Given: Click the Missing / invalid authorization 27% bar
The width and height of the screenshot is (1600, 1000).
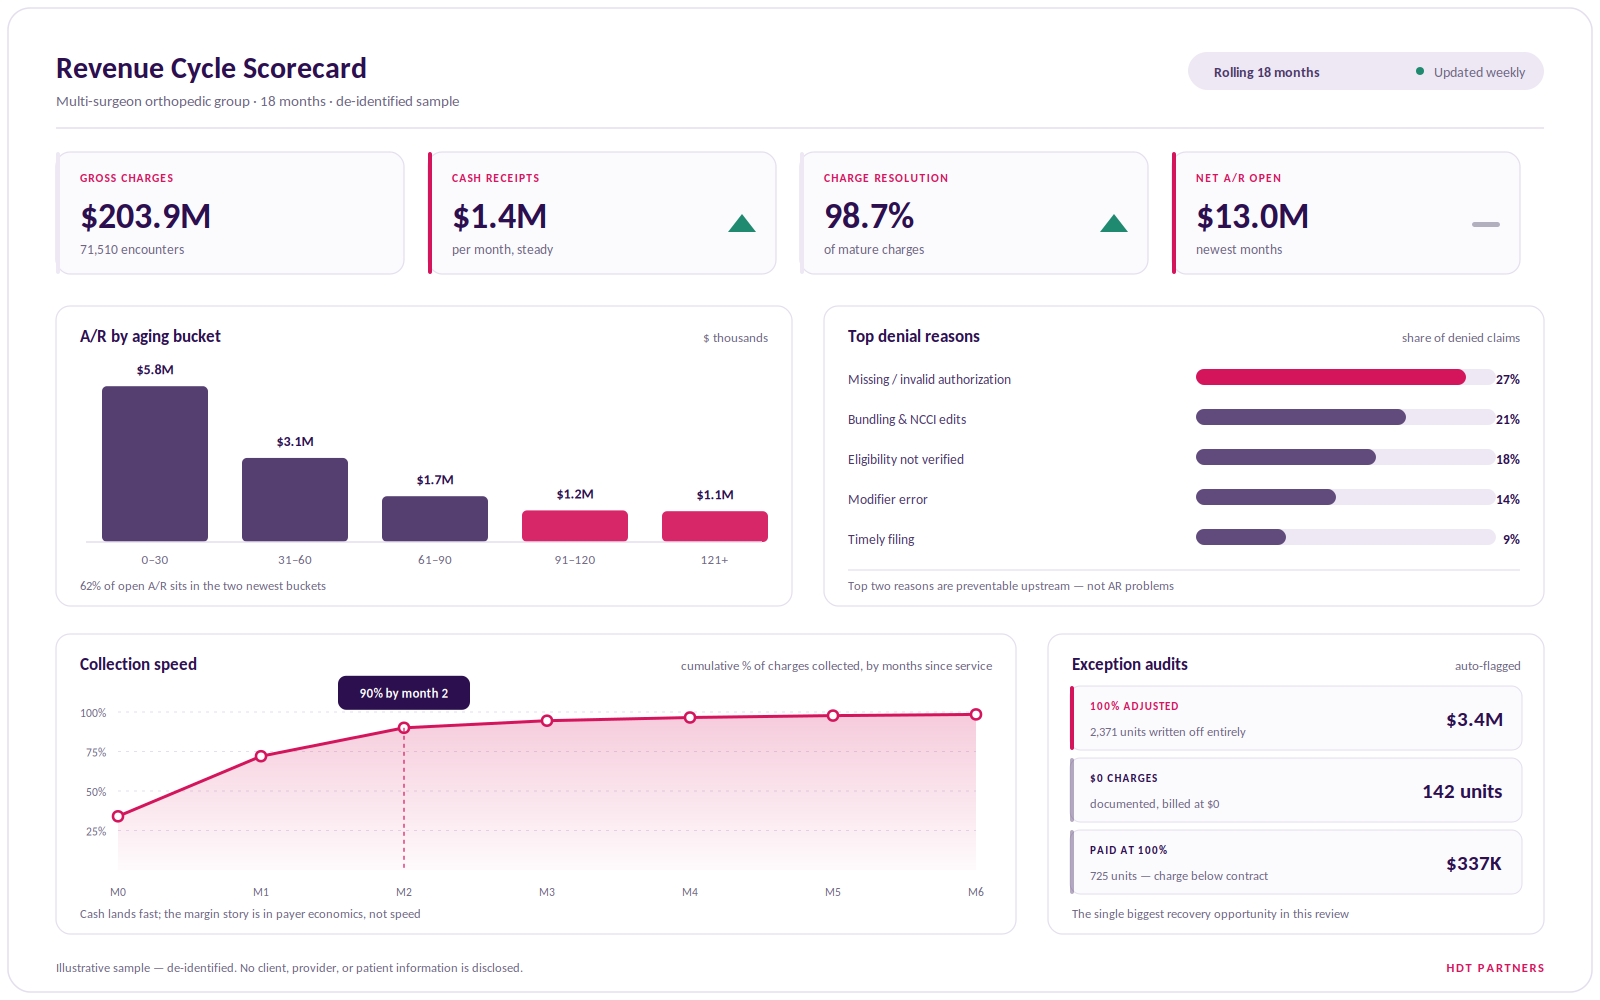Looking at the screenshot, I should (1331, 377).
